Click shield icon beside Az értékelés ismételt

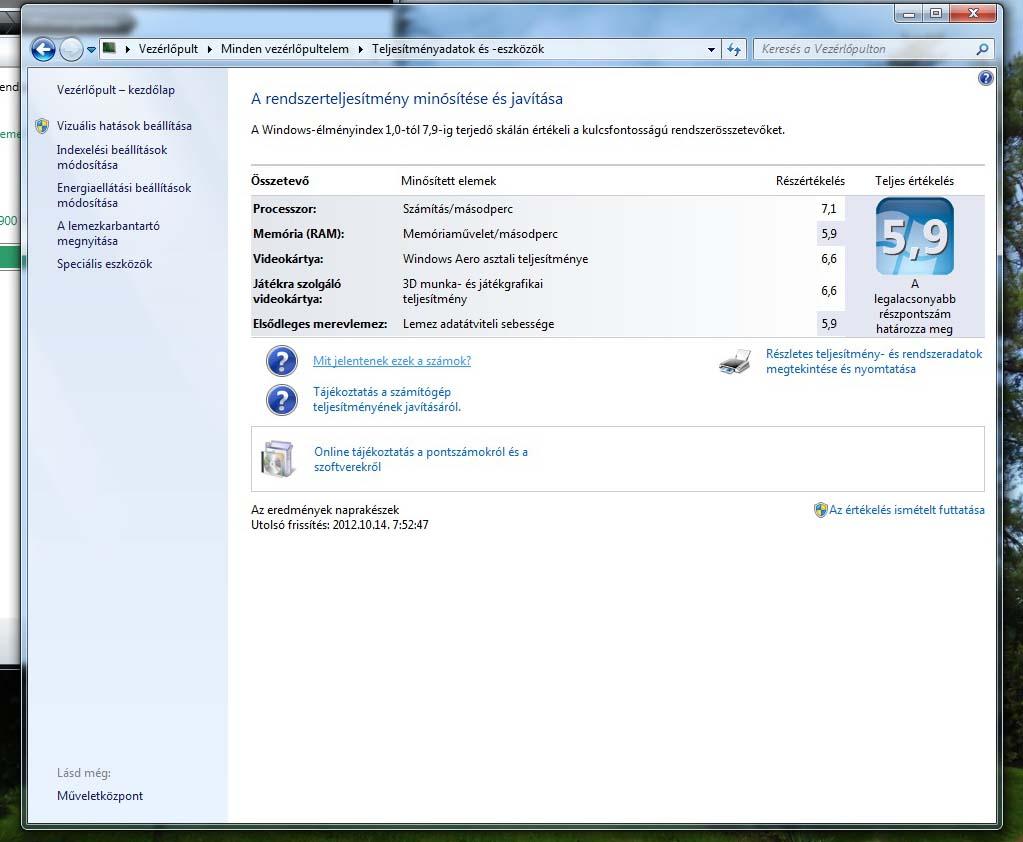point(821,510)
